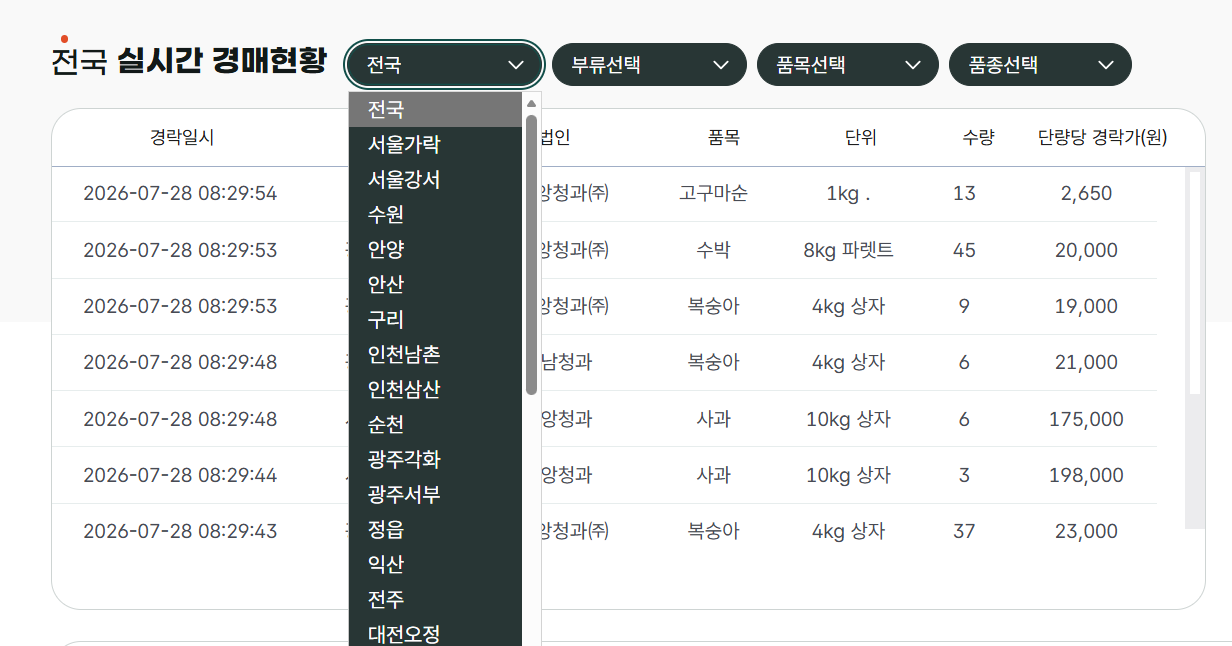Screen dimensions: 1232x646
Task: Click the 2,650 price cell
Action: 1086,194
